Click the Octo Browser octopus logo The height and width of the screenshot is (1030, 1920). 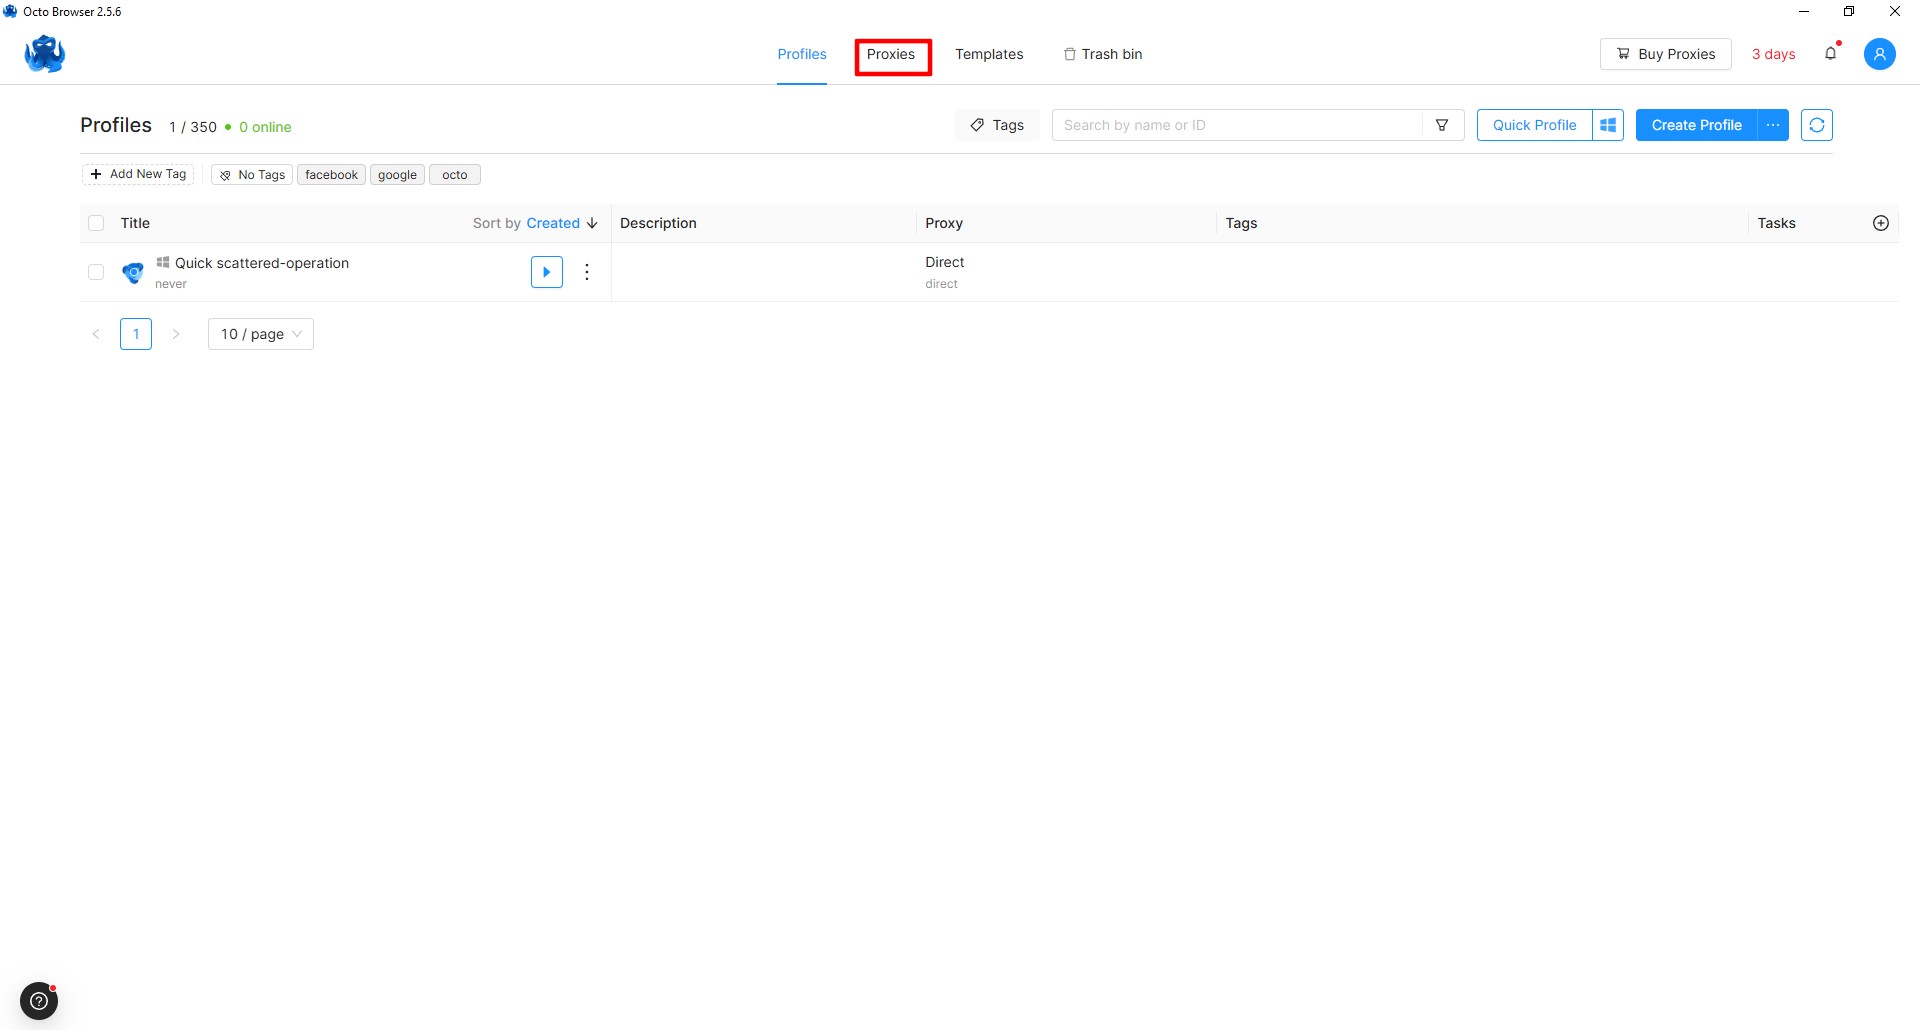pyautogui.click(x=45, y=54)
